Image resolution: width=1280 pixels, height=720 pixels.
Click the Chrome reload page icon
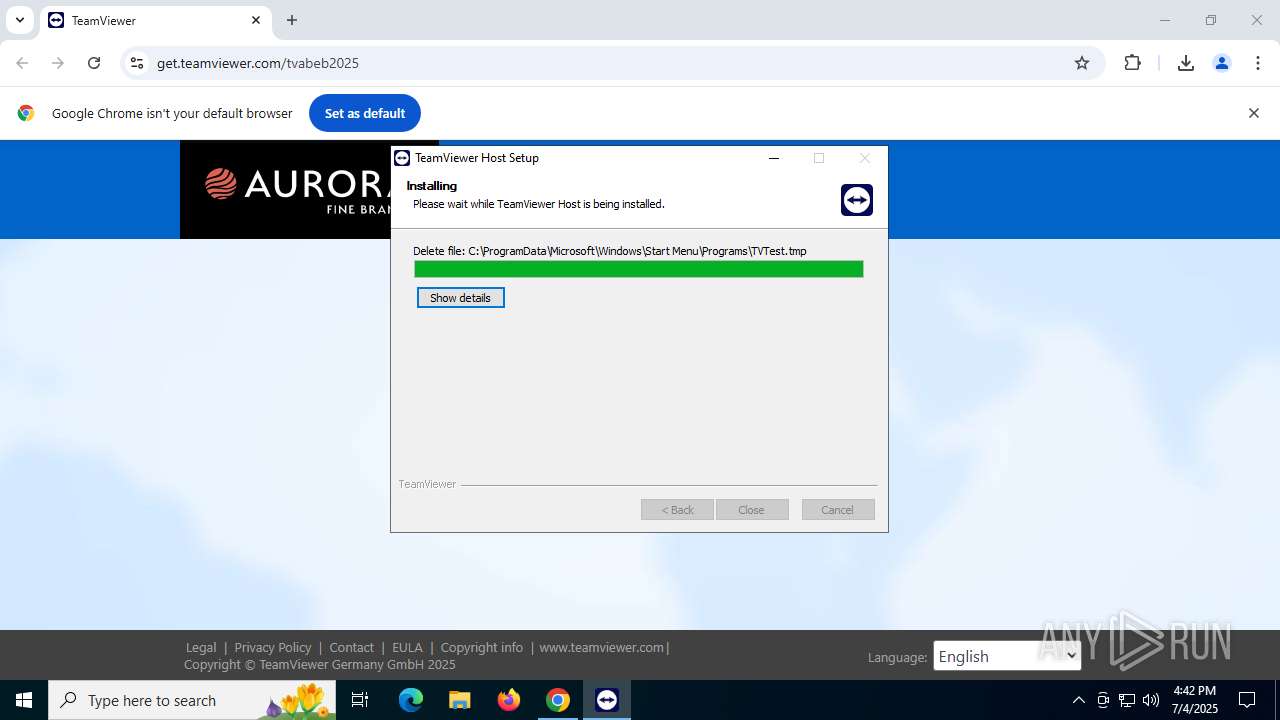point(94,63)
